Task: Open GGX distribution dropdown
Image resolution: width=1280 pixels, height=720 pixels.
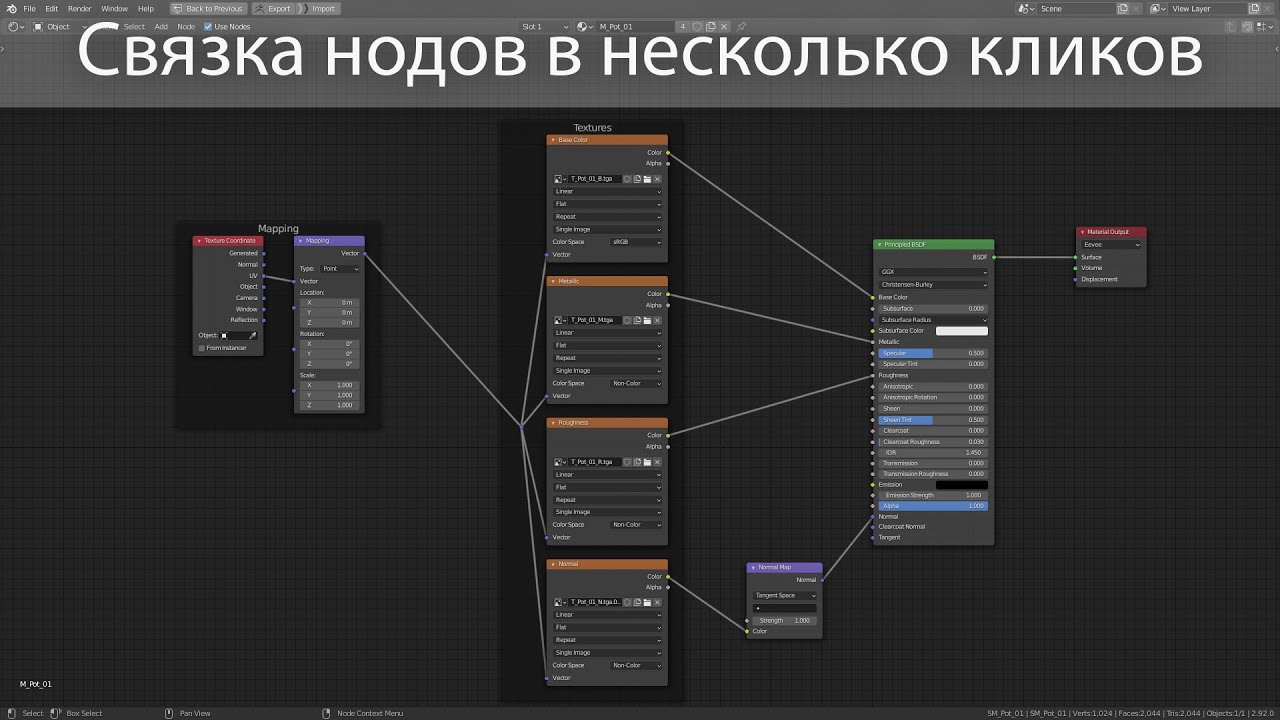Action: [934, 272]
